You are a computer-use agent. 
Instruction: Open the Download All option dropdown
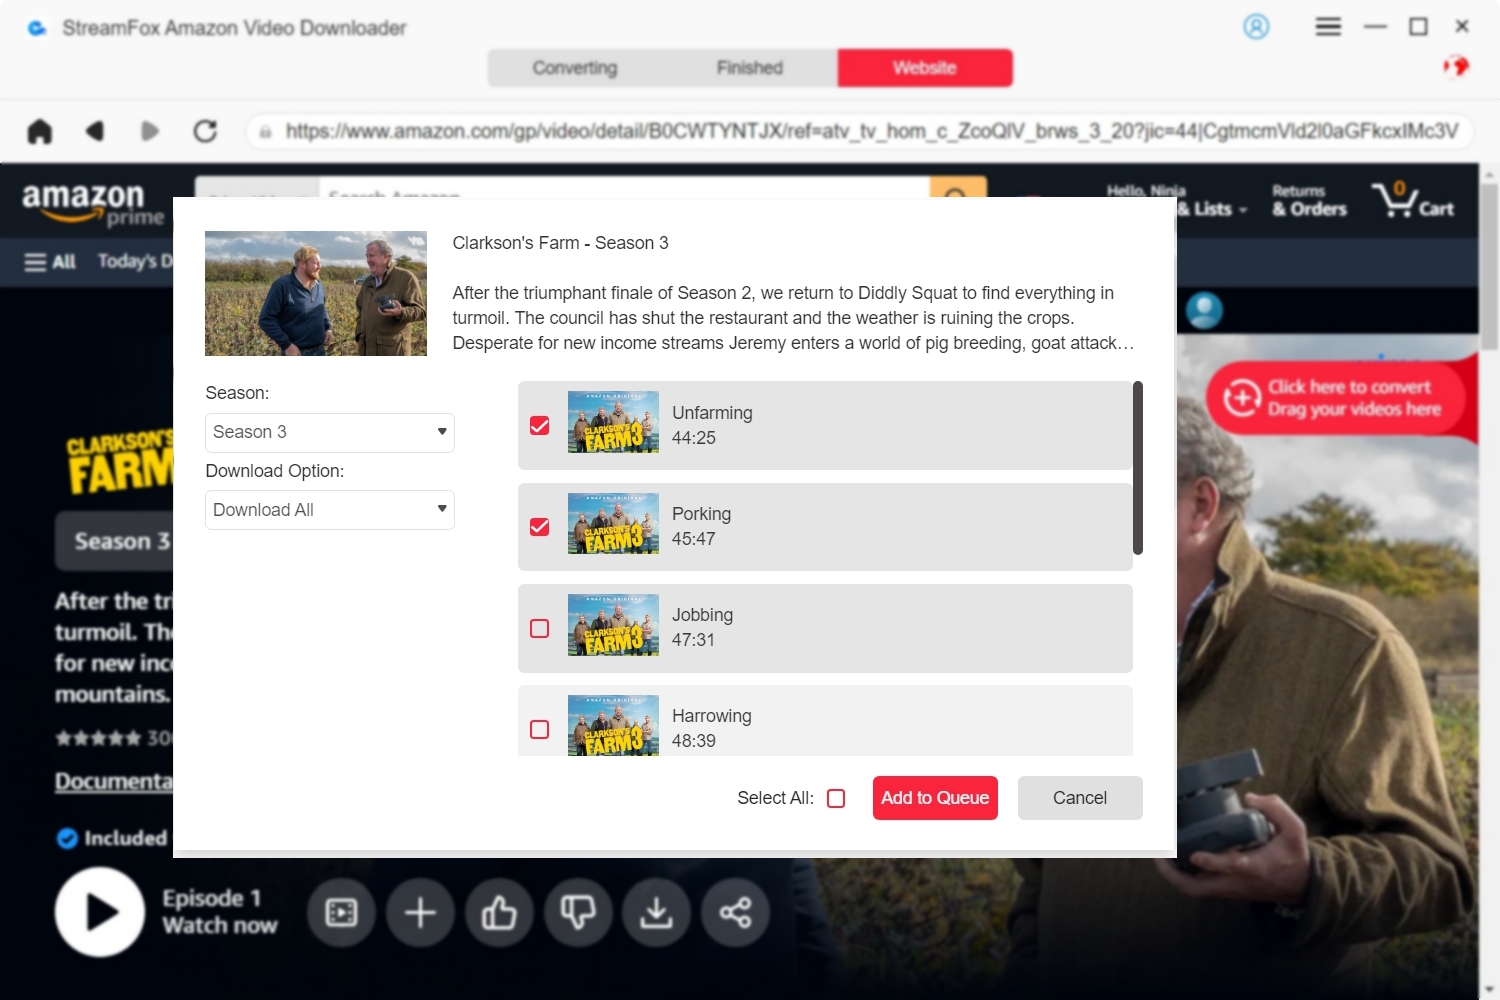click(330, 510)
